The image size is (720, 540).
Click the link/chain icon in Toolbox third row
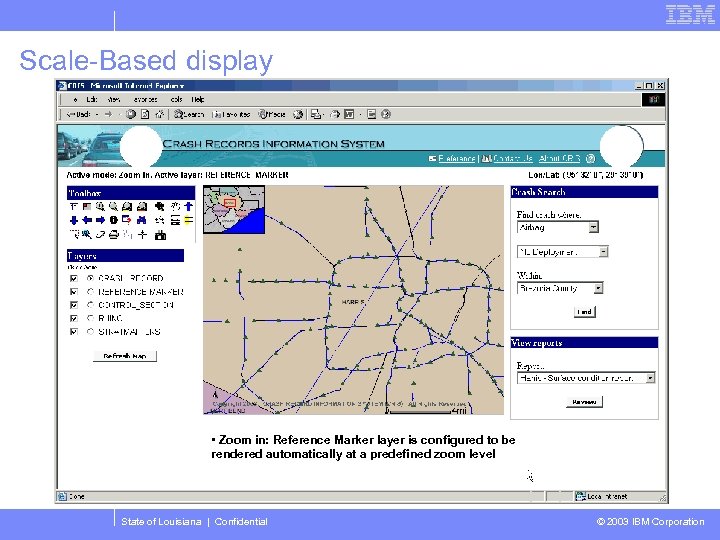click(100, 235)
